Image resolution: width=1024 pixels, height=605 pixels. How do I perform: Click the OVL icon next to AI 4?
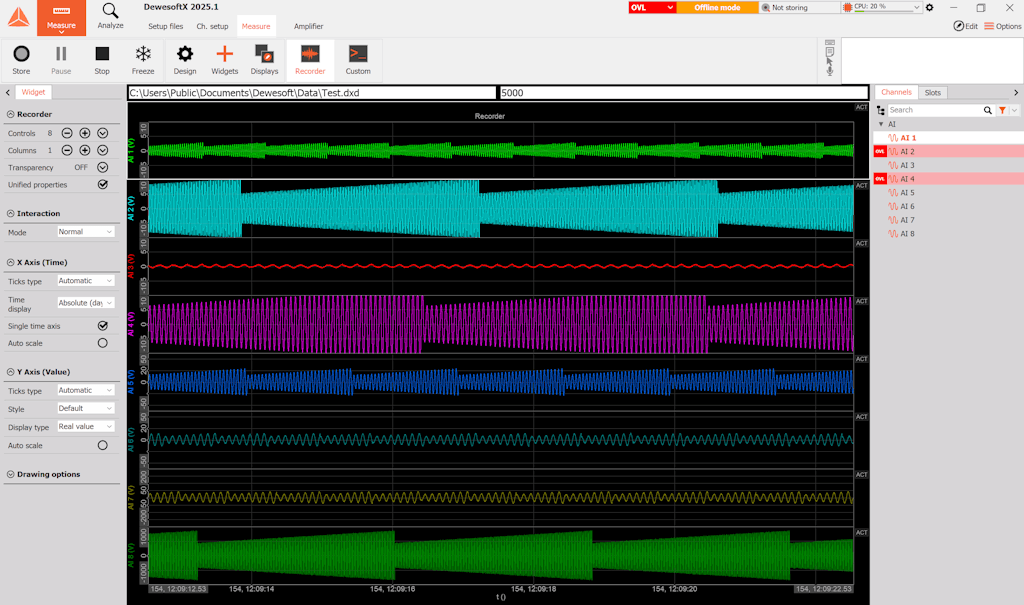(880, 179)
